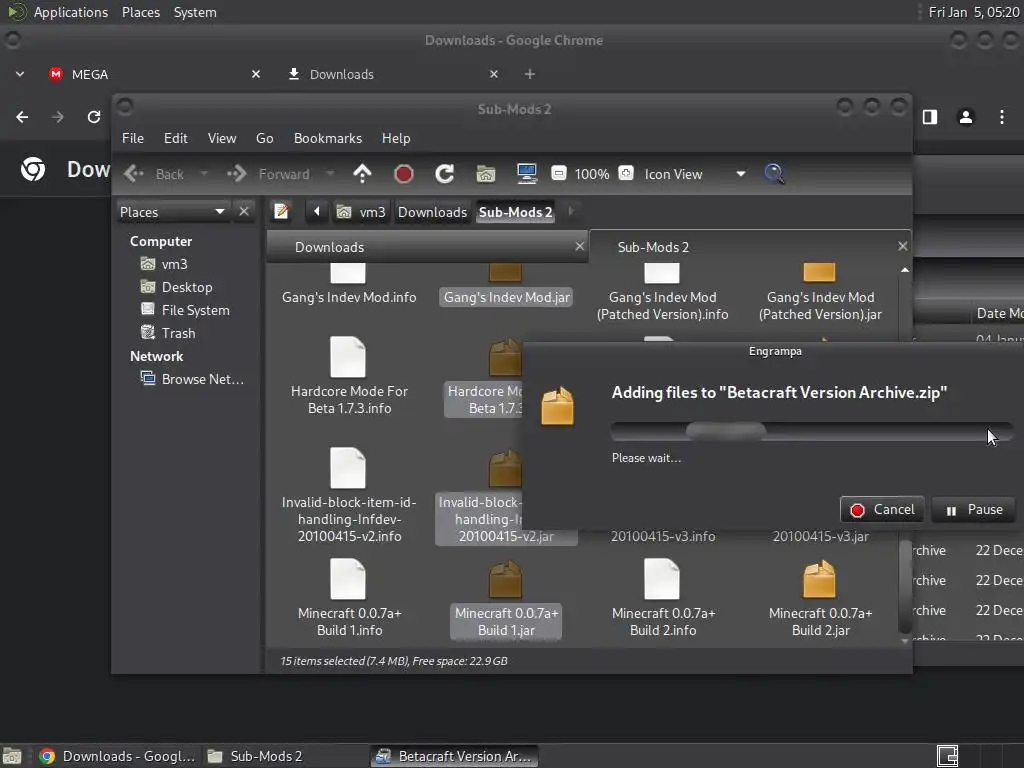Screen dimensions: 1024x768
Task: Open the Home folder toolbar icon
Action: click(x=486, y=174)
